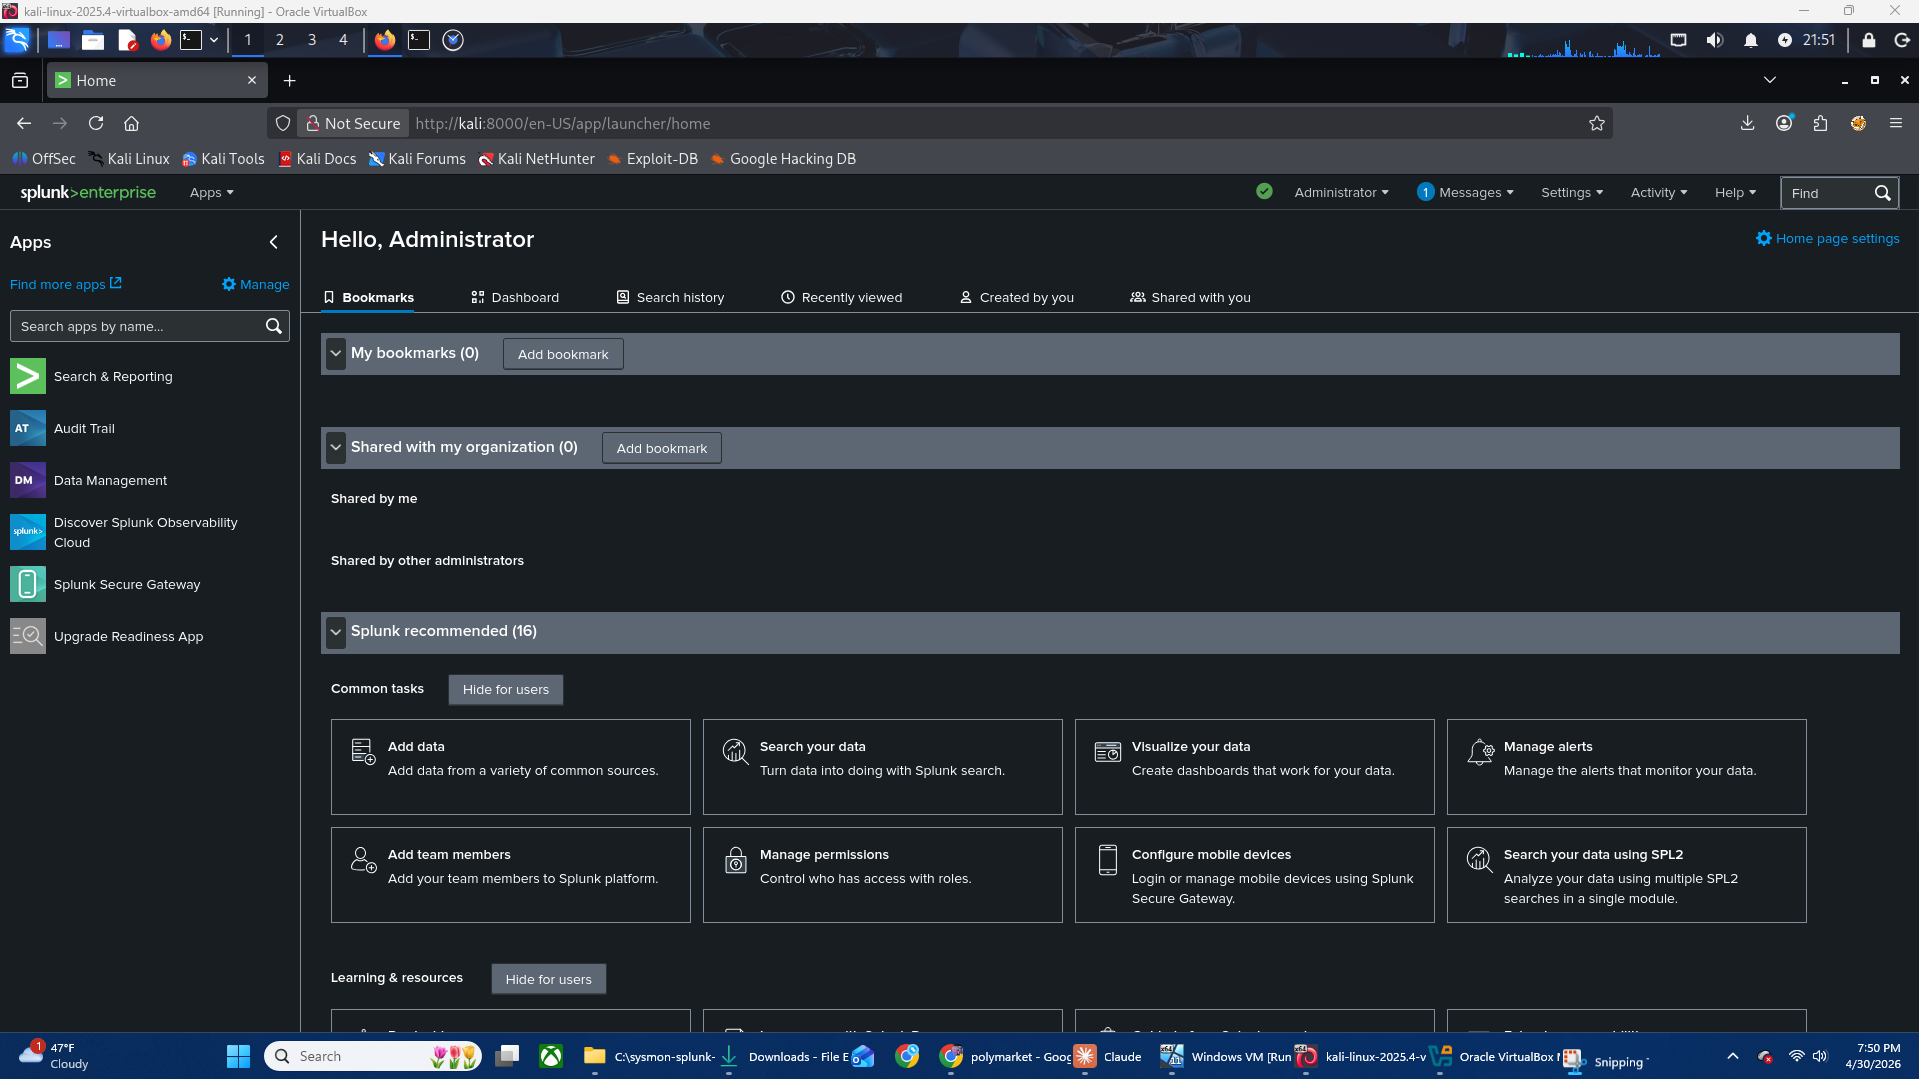Open Windows Start menu
The width and height of the screenshot is (1919, 1079).
238,1056
